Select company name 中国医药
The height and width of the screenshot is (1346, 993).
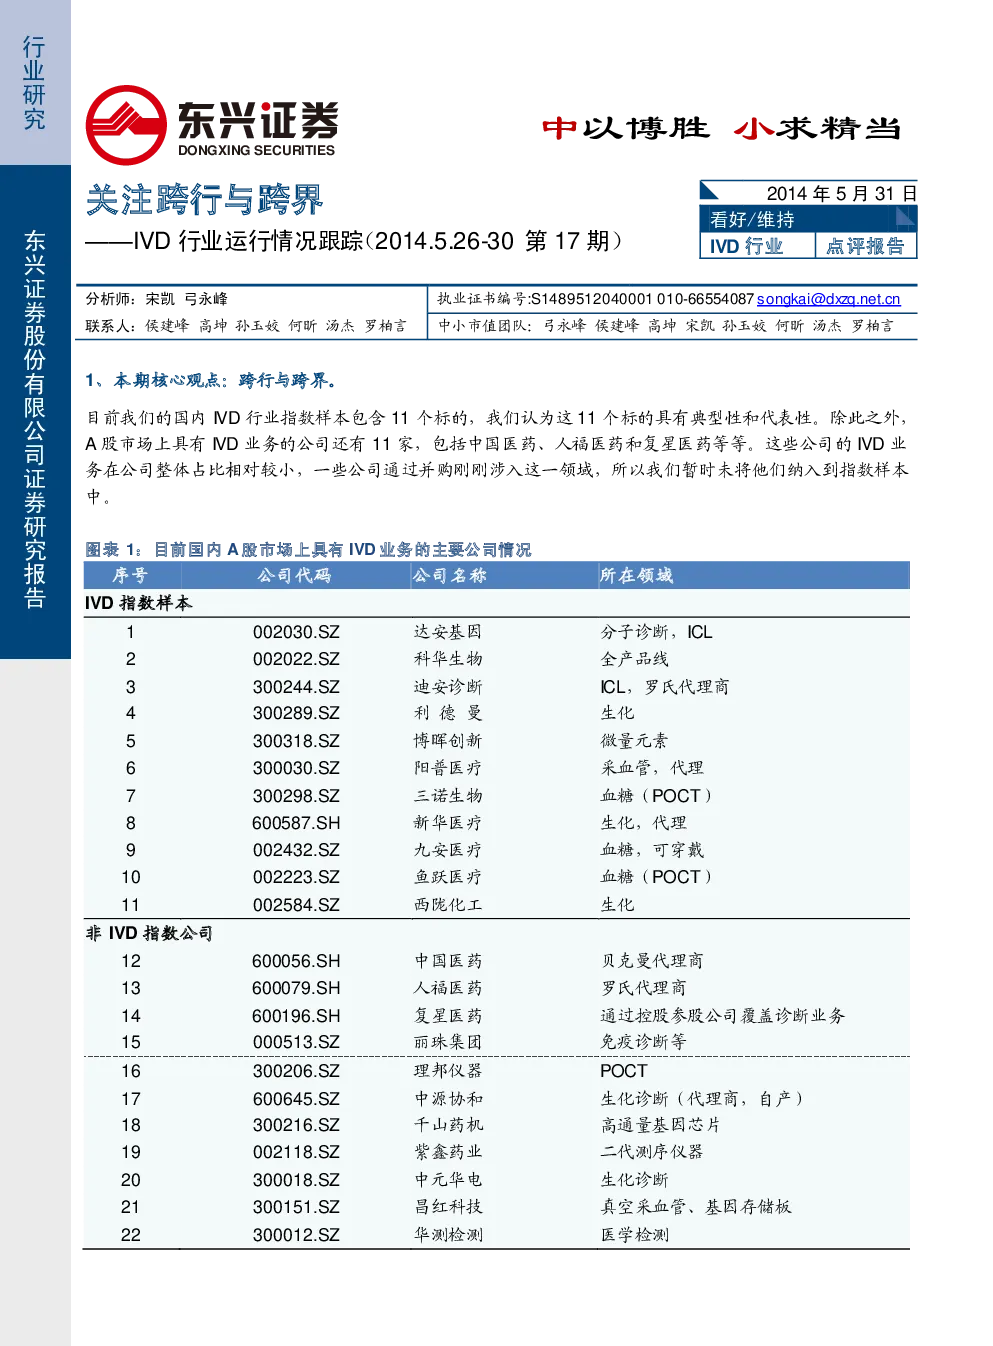[448, 961]
